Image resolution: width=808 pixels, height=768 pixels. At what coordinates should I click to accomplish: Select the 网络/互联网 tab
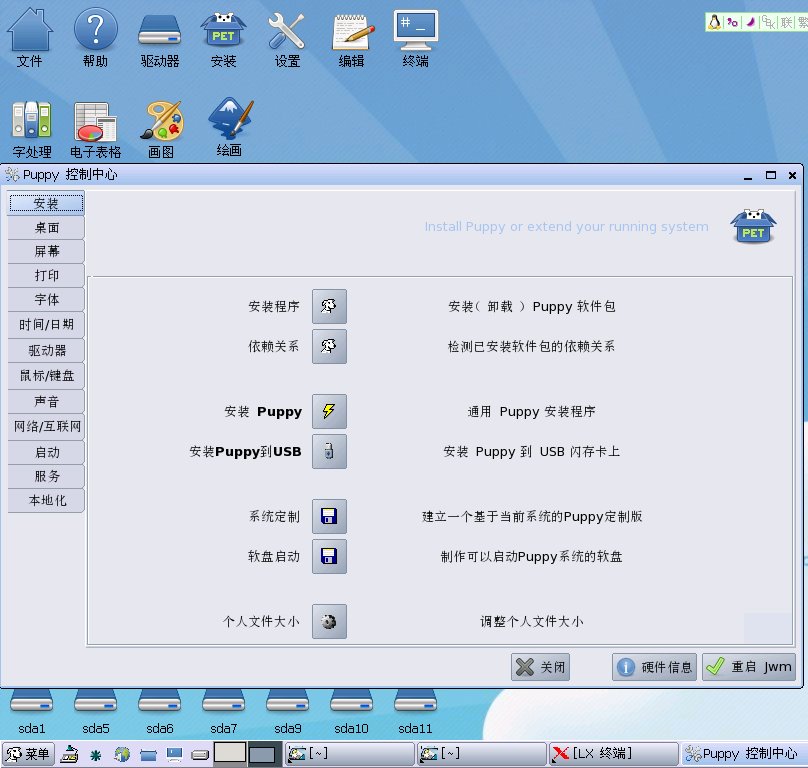click(x=46, y=427)
